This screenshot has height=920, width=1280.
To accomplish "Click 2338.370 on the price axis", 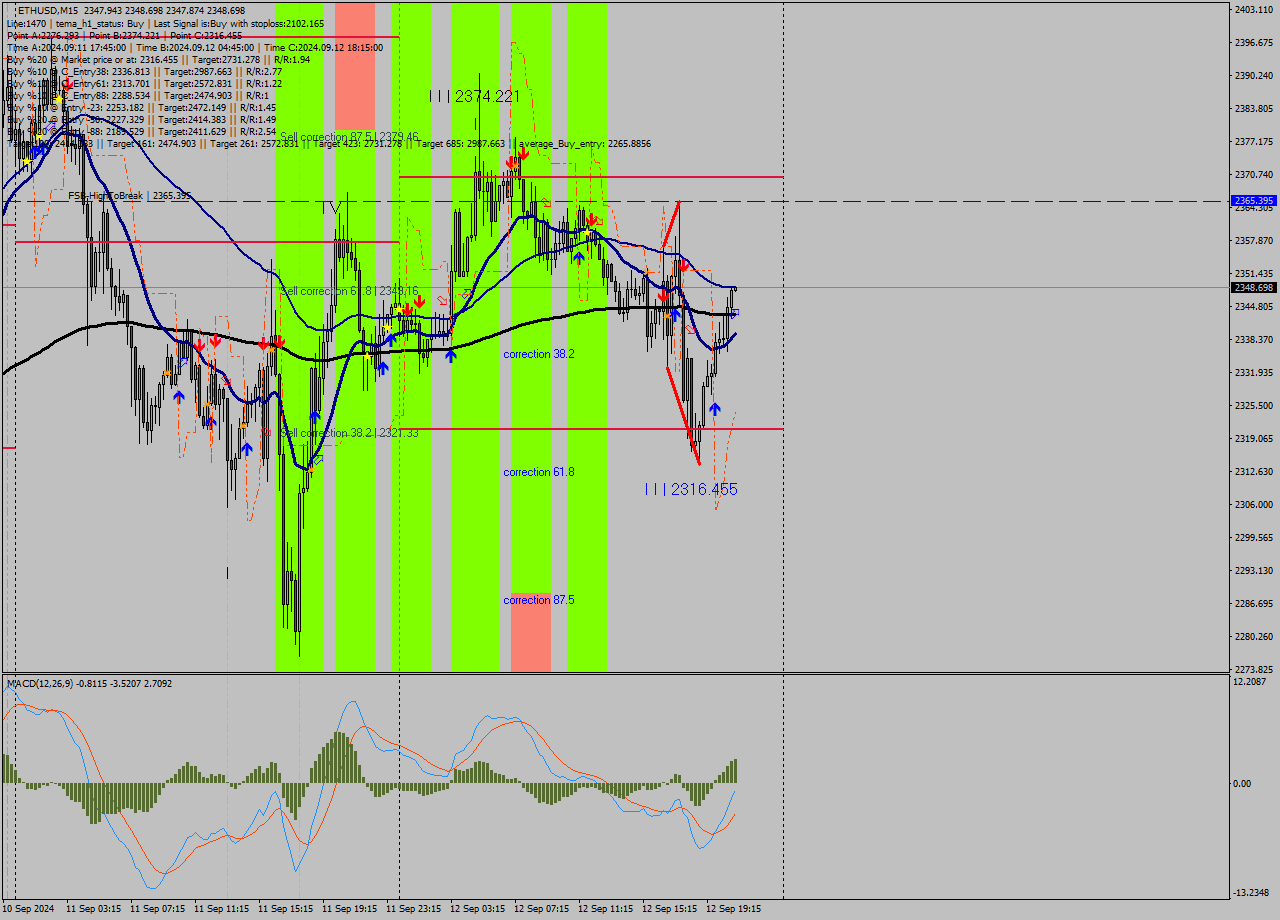I will click(1254, 340).
